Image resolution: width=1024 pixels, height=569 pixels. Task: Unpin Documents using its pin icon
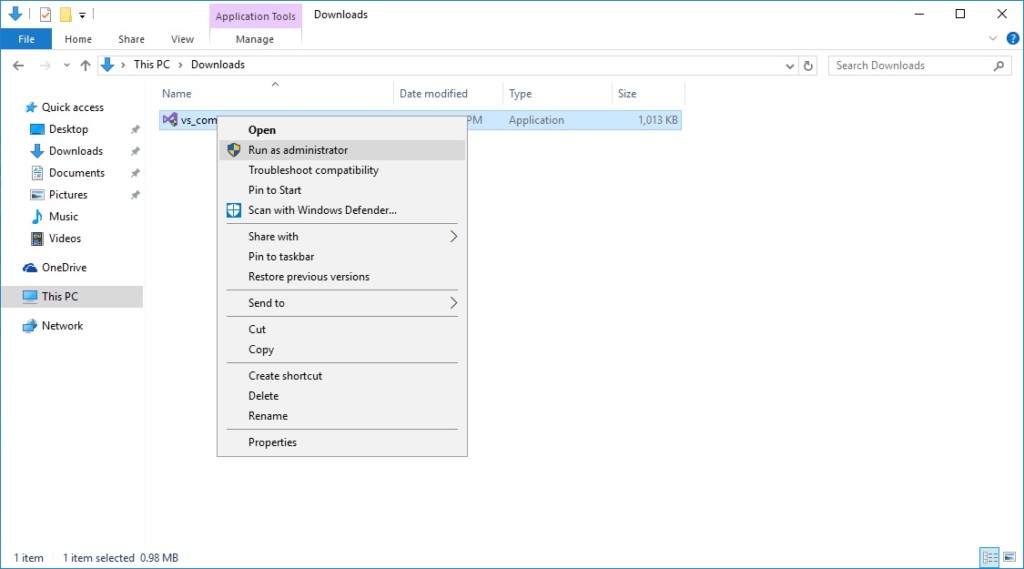(135, 173)
